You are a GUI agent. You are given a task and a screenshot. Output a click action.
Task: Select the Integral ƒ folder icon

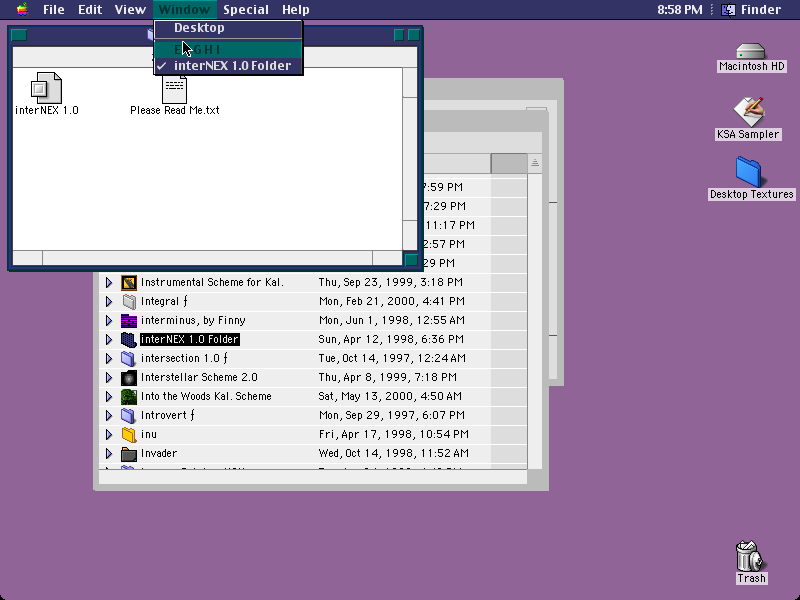pyautogui.click(x=129, y=302)
